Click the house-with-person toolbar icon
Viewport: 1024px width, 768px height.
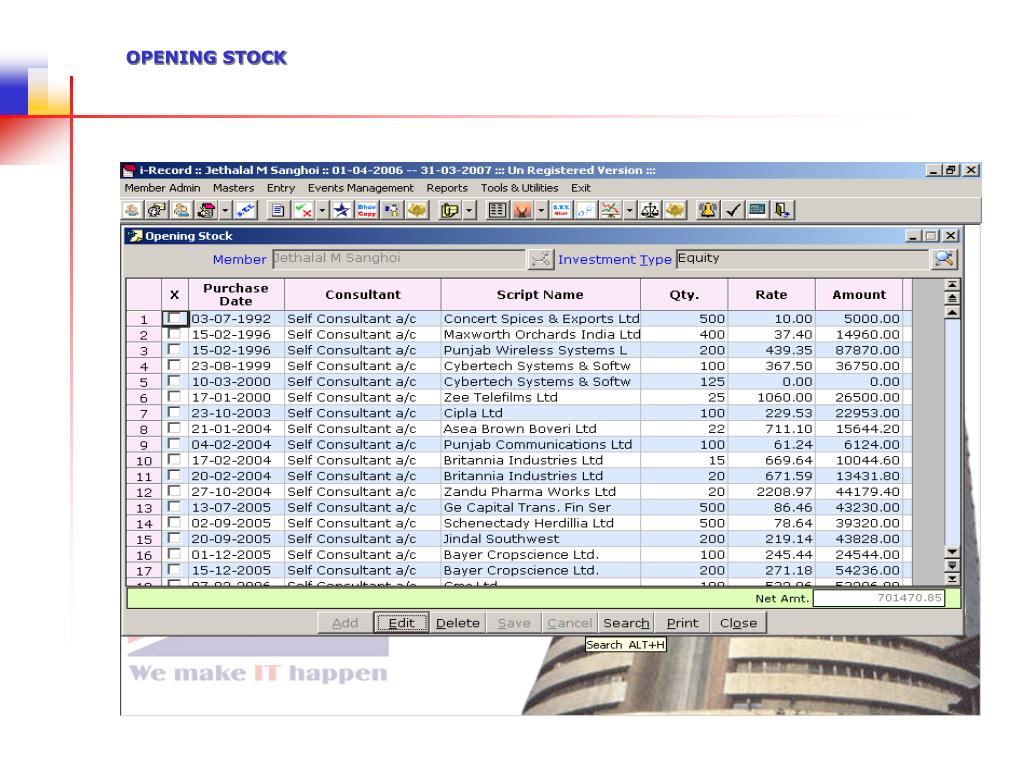[206, 210]
